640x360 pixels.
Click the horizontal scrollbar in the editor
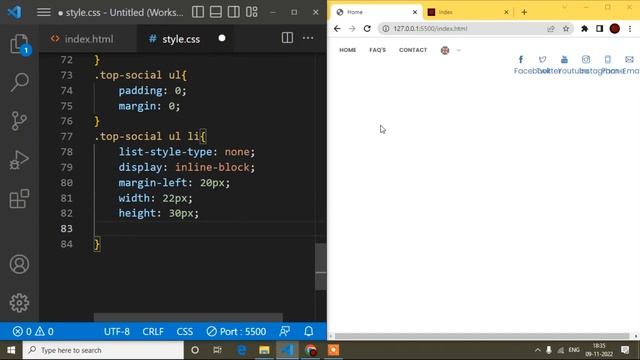pos(188,318)
